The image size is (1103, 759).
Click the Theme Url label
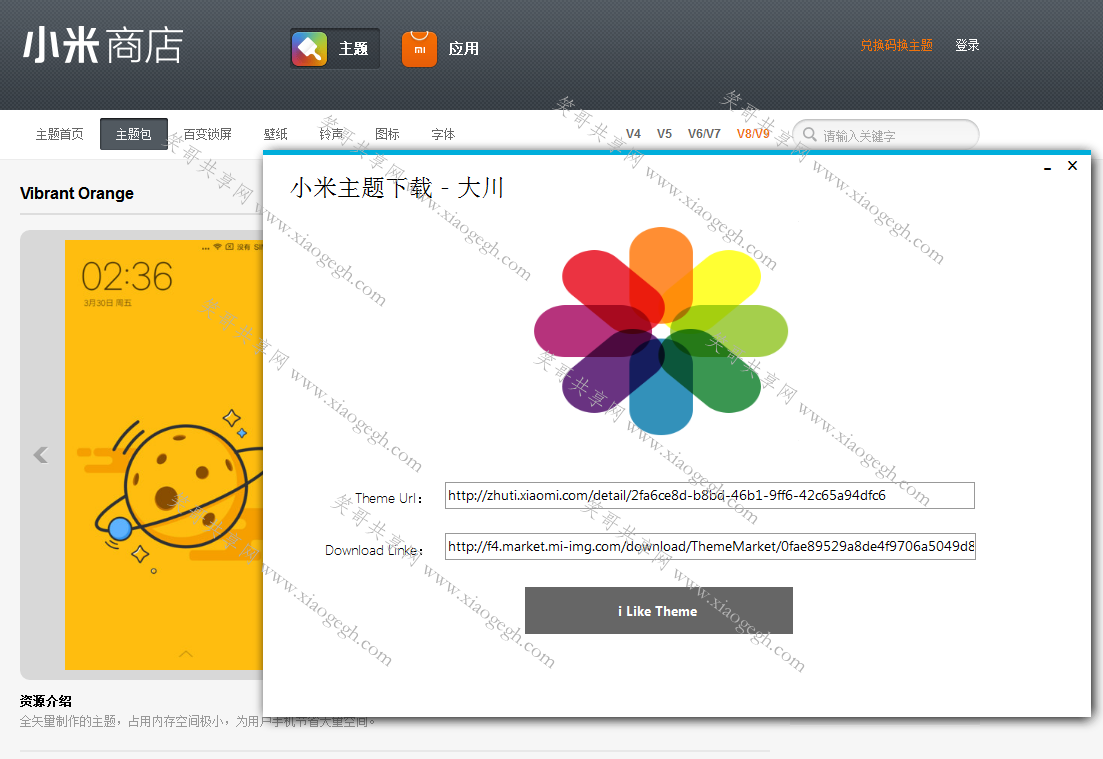(388, 498)
